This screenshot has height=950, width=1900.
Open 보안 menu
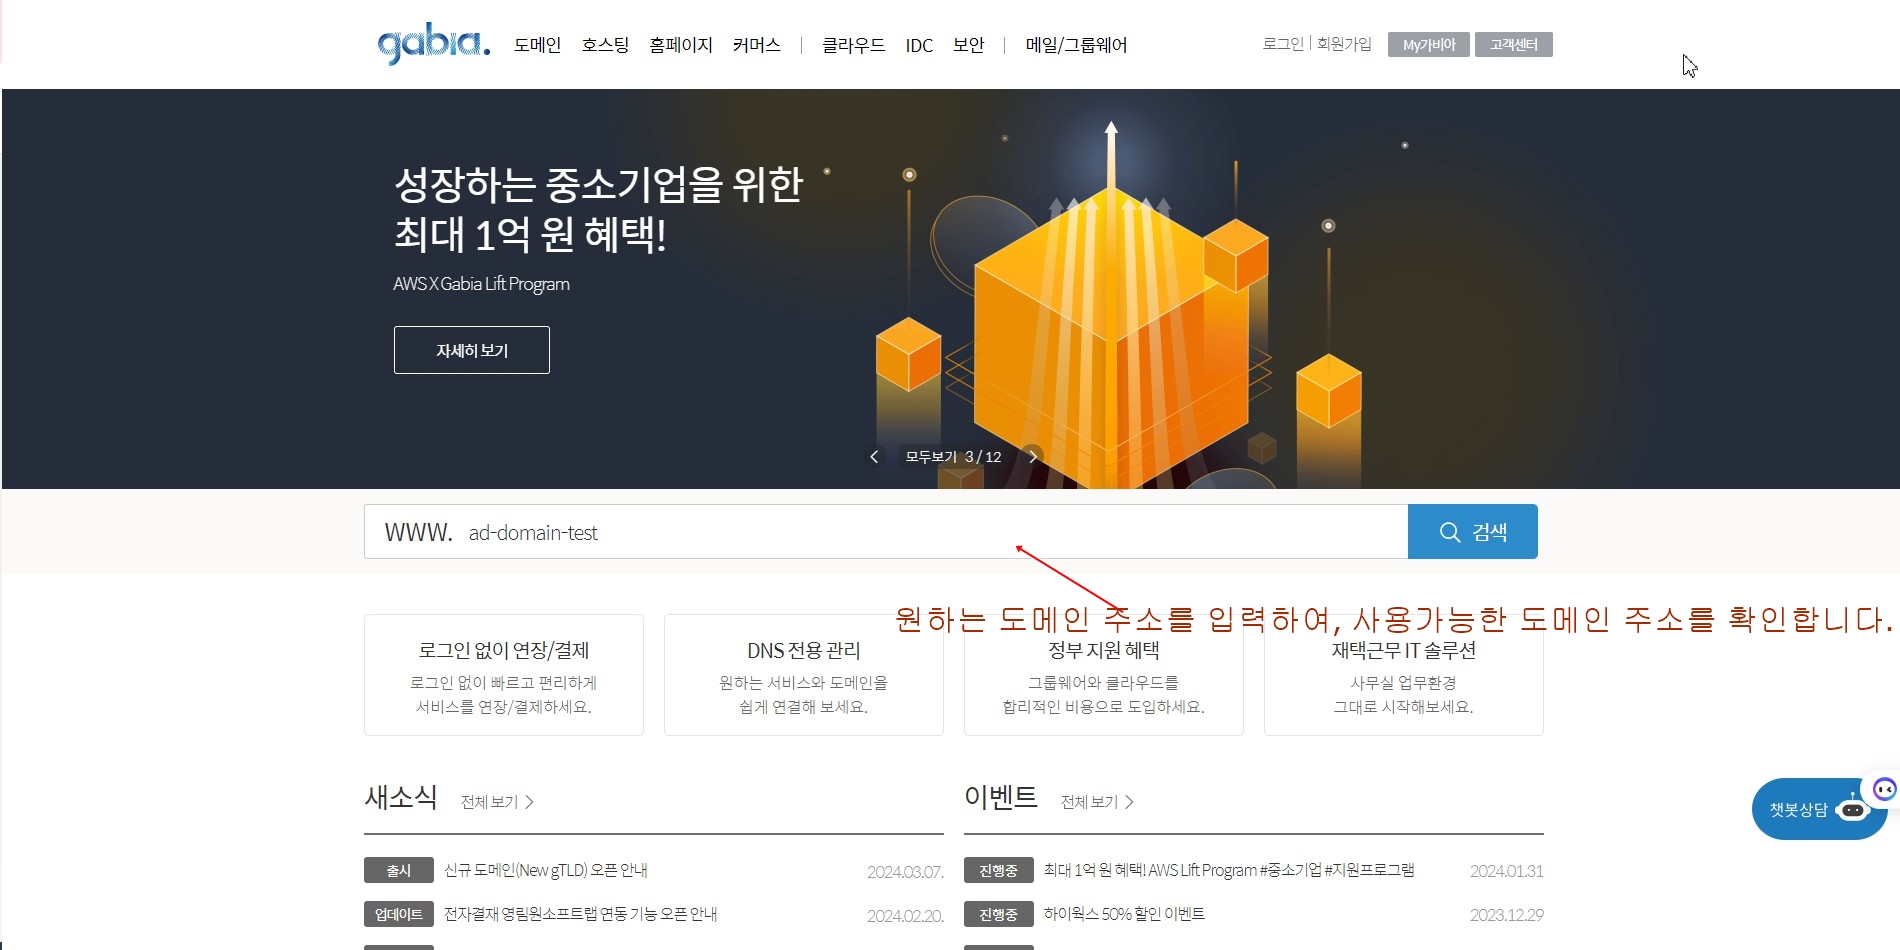click(x=968, y=45)
